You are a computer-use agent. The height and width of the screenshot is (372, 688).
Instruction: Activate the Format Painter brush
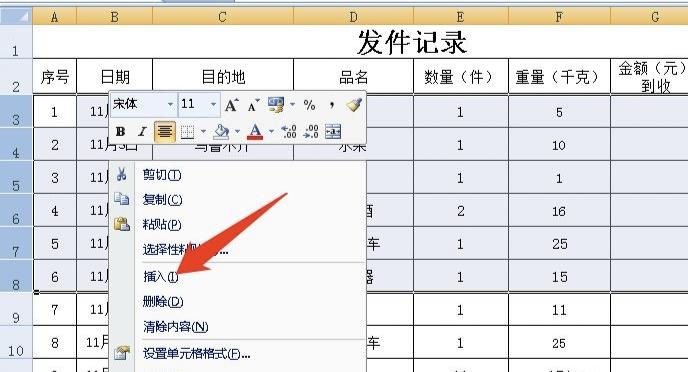tap(354, 105)
